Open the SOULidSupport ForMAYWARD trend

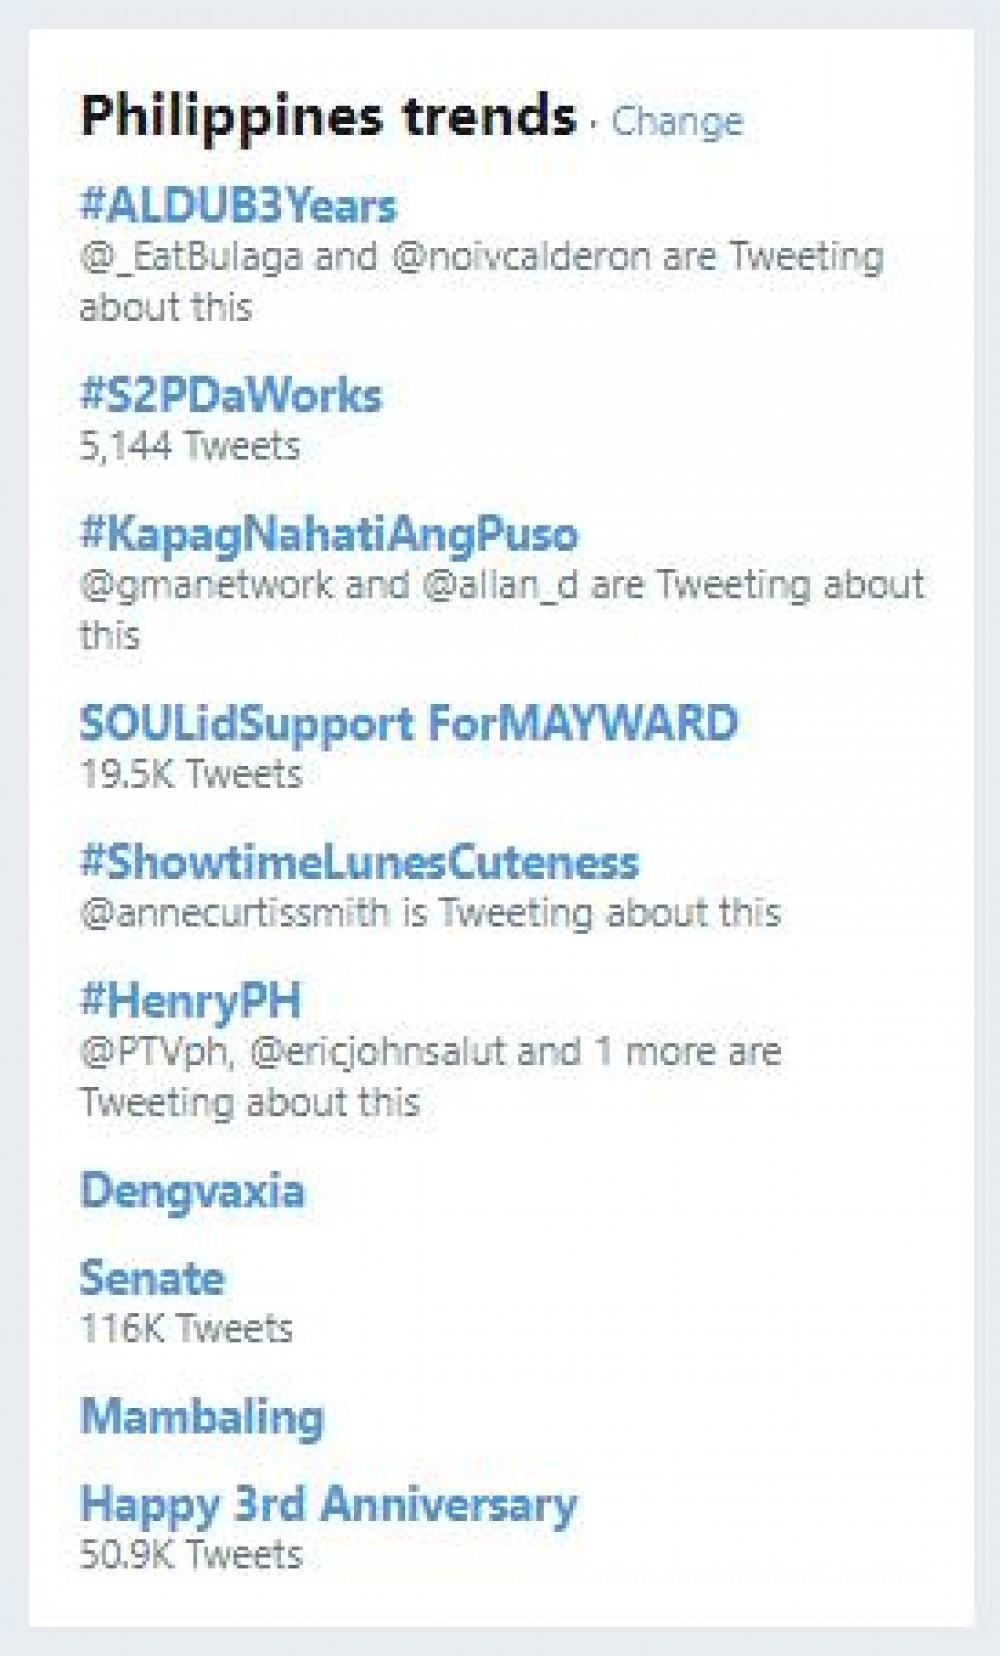tap(408, 723)
